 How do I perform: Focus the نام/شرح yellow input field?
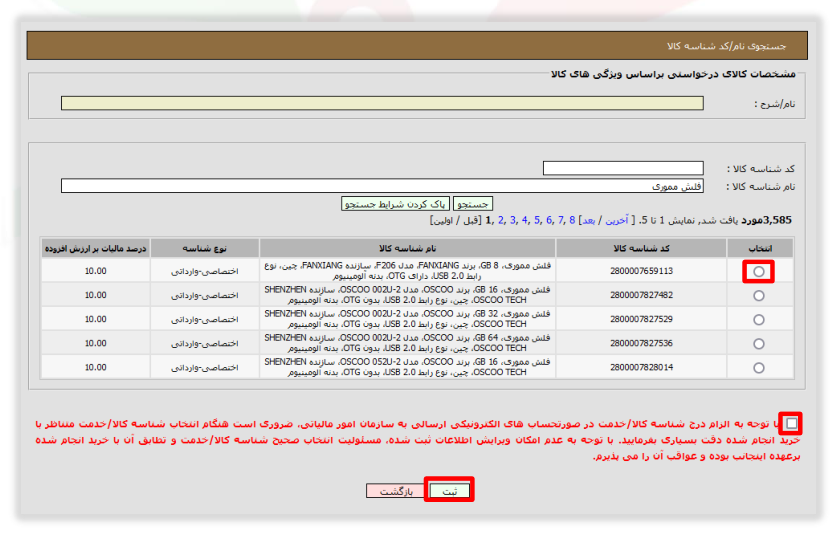382,103
